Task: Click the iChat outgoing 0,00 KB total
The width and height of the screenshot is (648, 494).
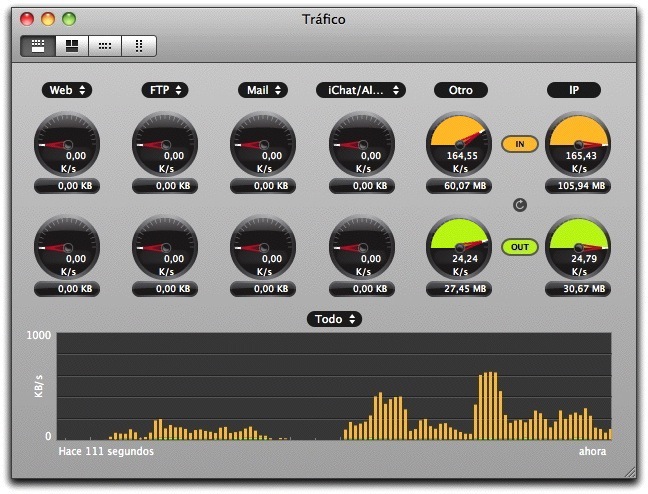Action: (362, 289)
